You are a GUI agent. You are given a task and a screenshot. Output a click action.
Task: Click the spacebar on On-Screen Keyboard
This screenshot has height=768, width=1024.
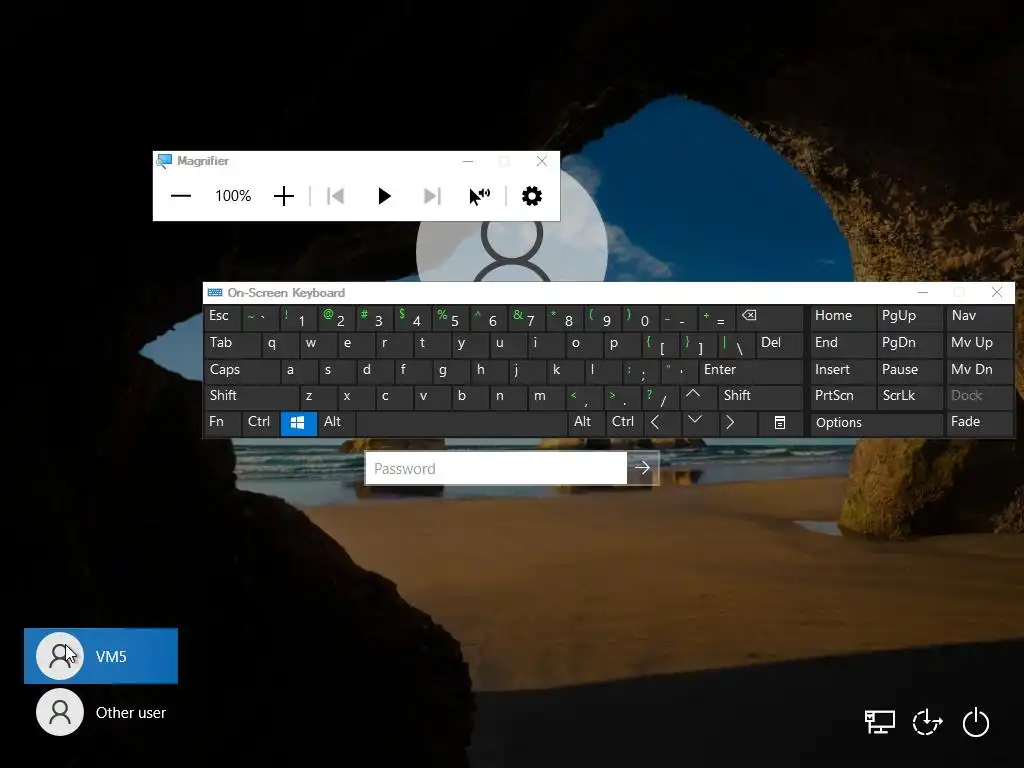tap(462, 423)
